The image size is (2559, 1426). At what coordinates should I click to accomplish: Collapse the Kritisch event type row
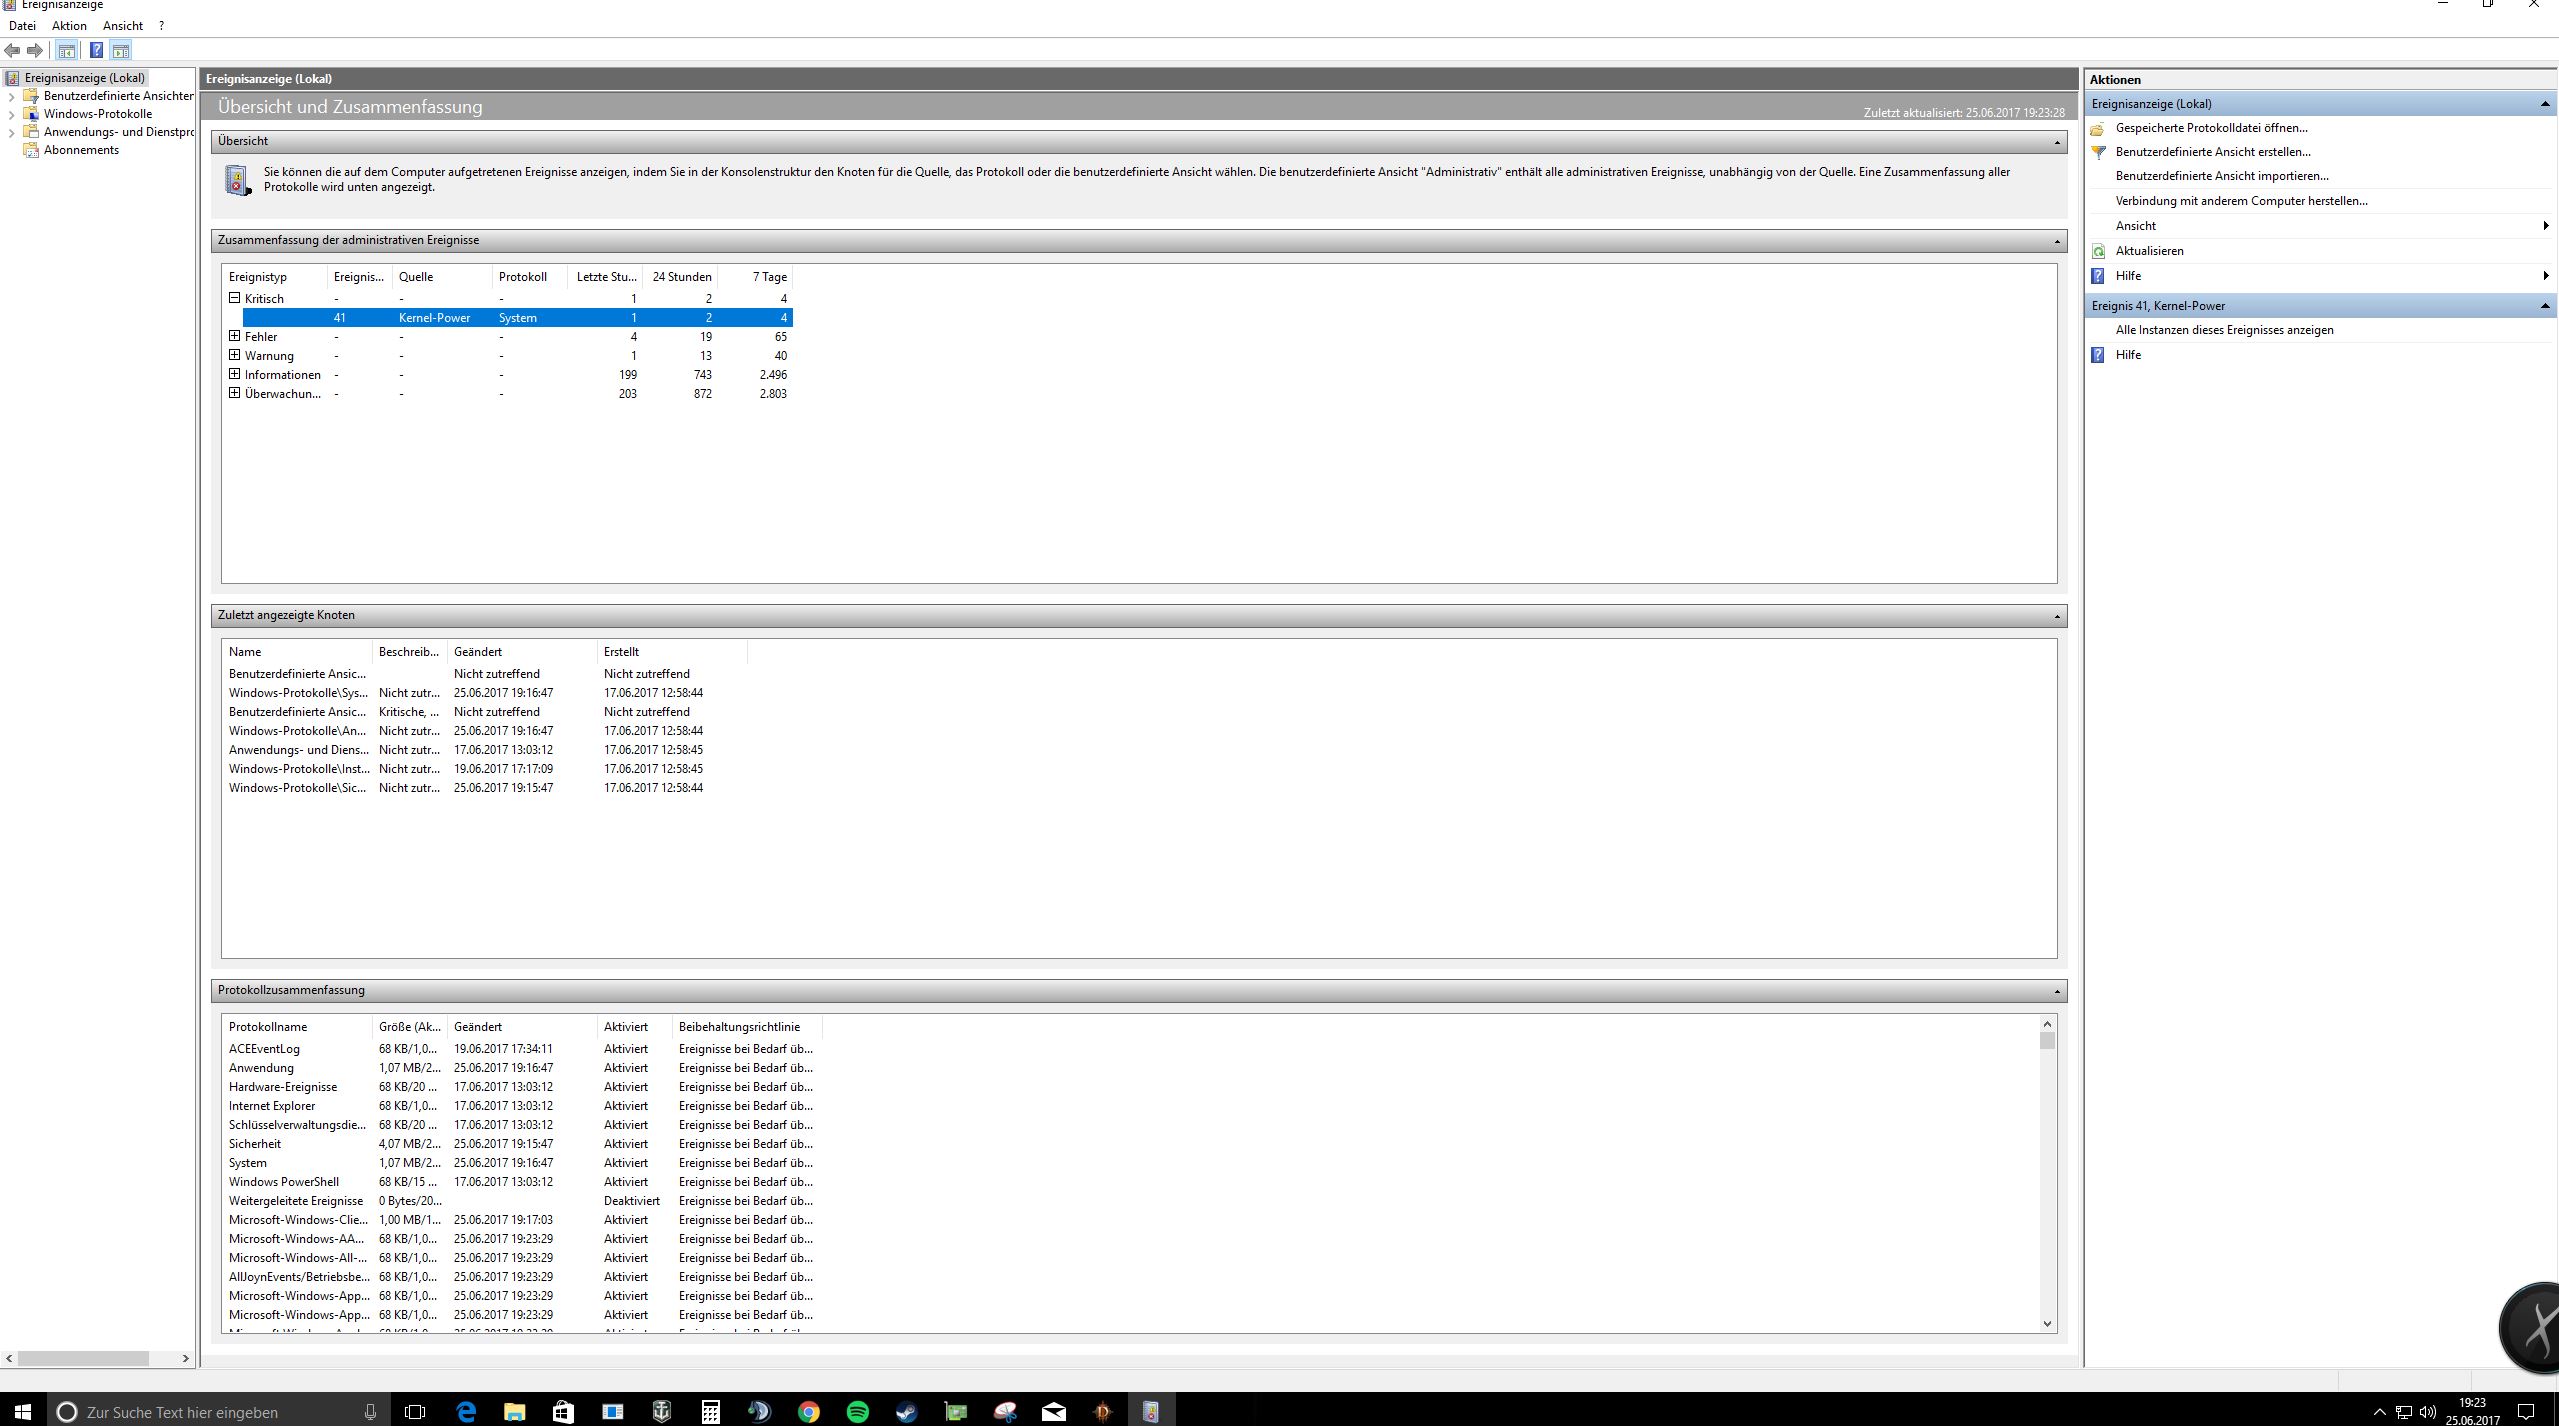point(234,298)
